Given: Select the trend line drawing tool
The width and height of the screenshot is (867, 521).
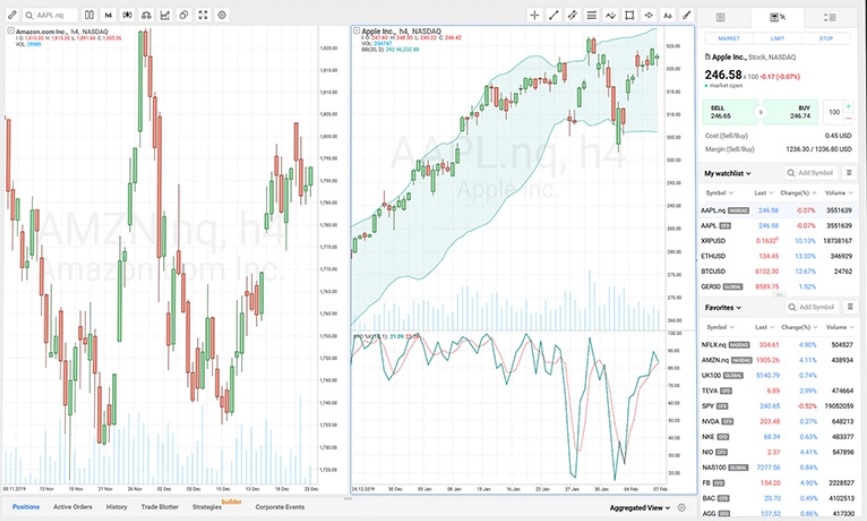Looking at the screenshot, I should (x=553, y=15).
